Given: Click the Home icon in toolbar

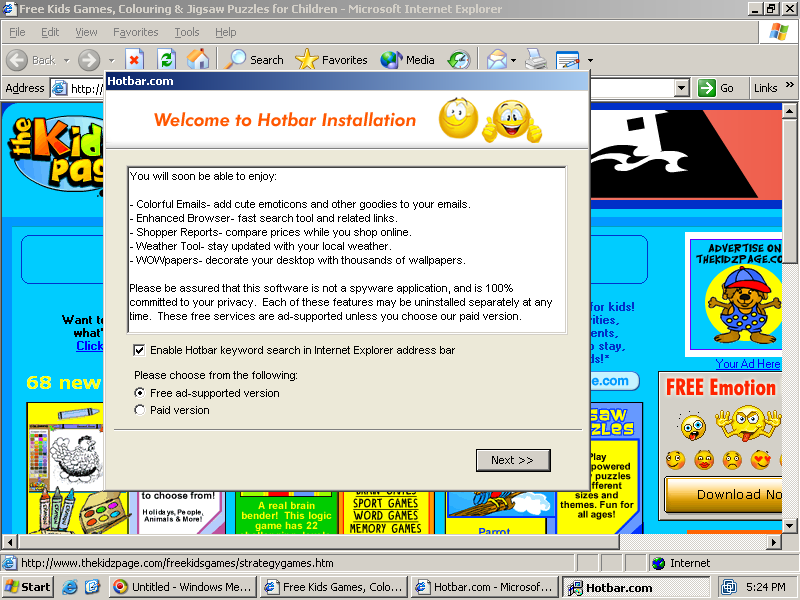Looking at the screenshot, I should click(x=198, y=59).
